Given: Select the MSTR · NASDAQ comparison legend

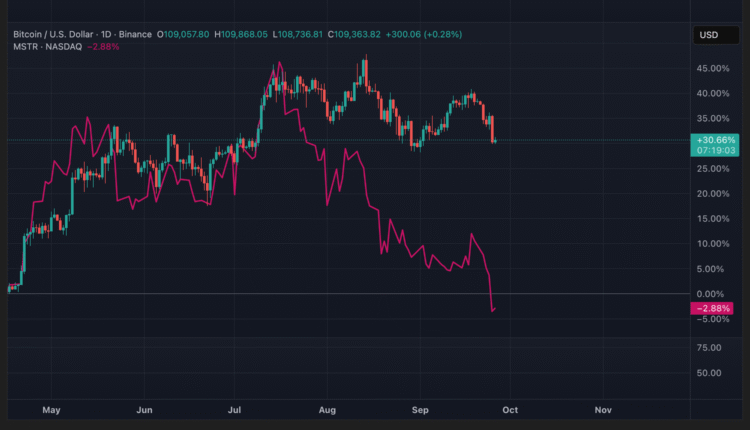Looking at the screenshot, I should pos(47,46).
